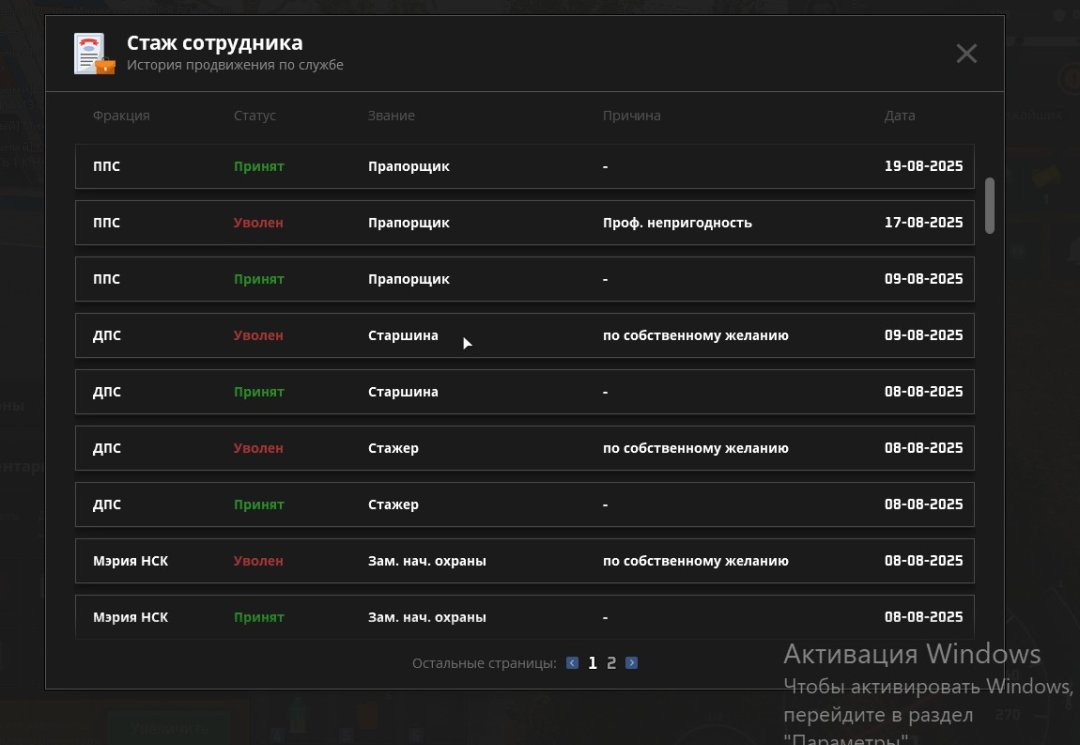Click по собственному желанию in Старшина row
Viewport: 1080px width, 745px height.
pyautogui.click(x=696, y=335)
